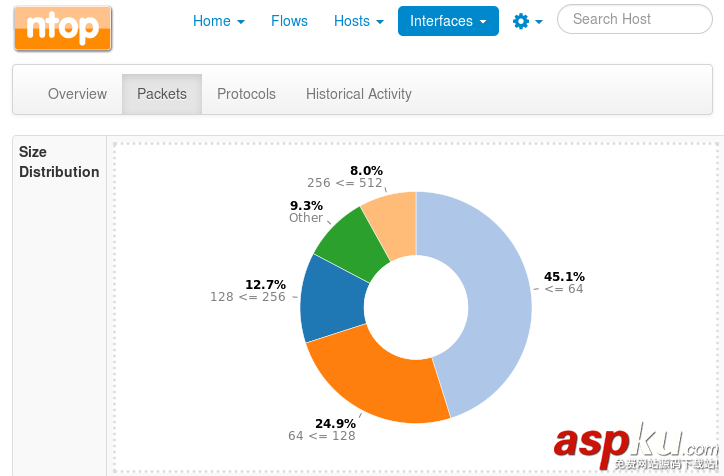Screen dimensions: 724x476
Task: View the Historical Activity tab
Action: [358, 94]
